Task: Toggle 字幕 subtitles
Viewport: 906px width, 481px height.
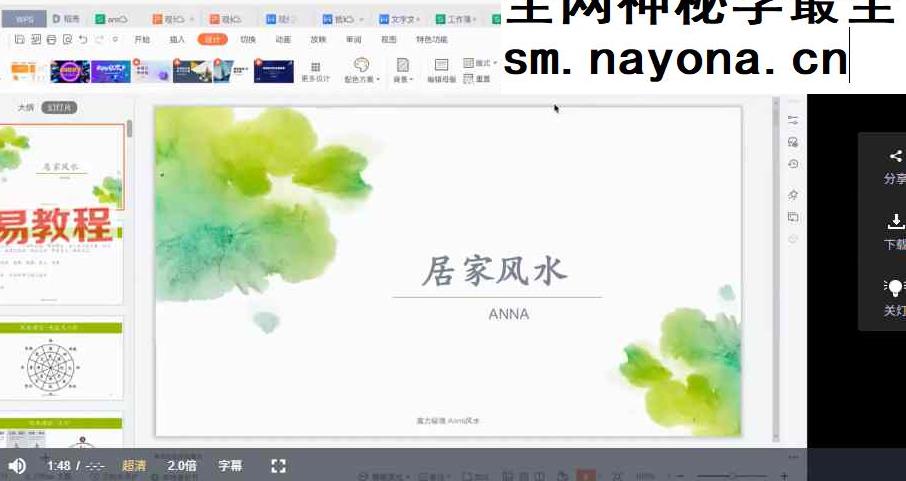Action: pos(230,466)
